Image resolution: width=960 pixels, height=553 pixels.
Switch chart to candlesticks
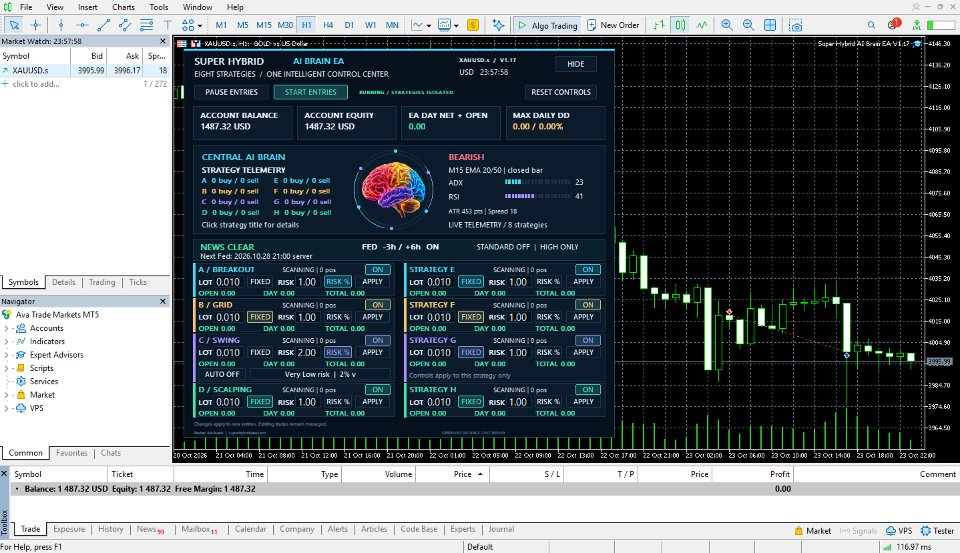(x=680, y=25)
